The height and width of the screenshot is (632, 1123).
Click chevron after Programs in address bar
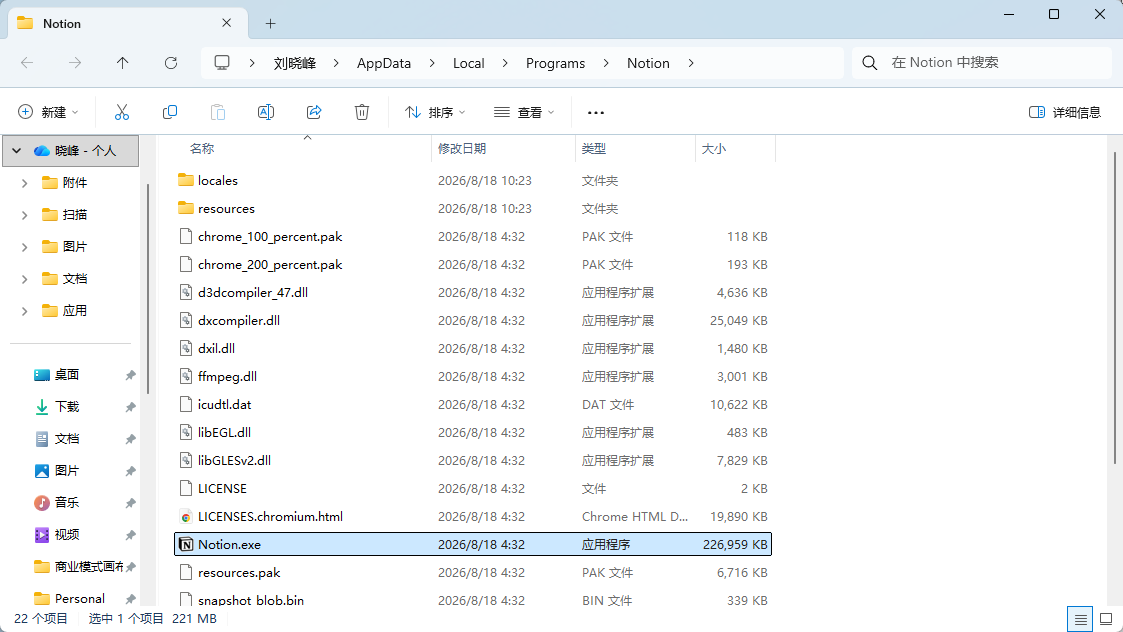pyautogui.click(x=606, y=63)
